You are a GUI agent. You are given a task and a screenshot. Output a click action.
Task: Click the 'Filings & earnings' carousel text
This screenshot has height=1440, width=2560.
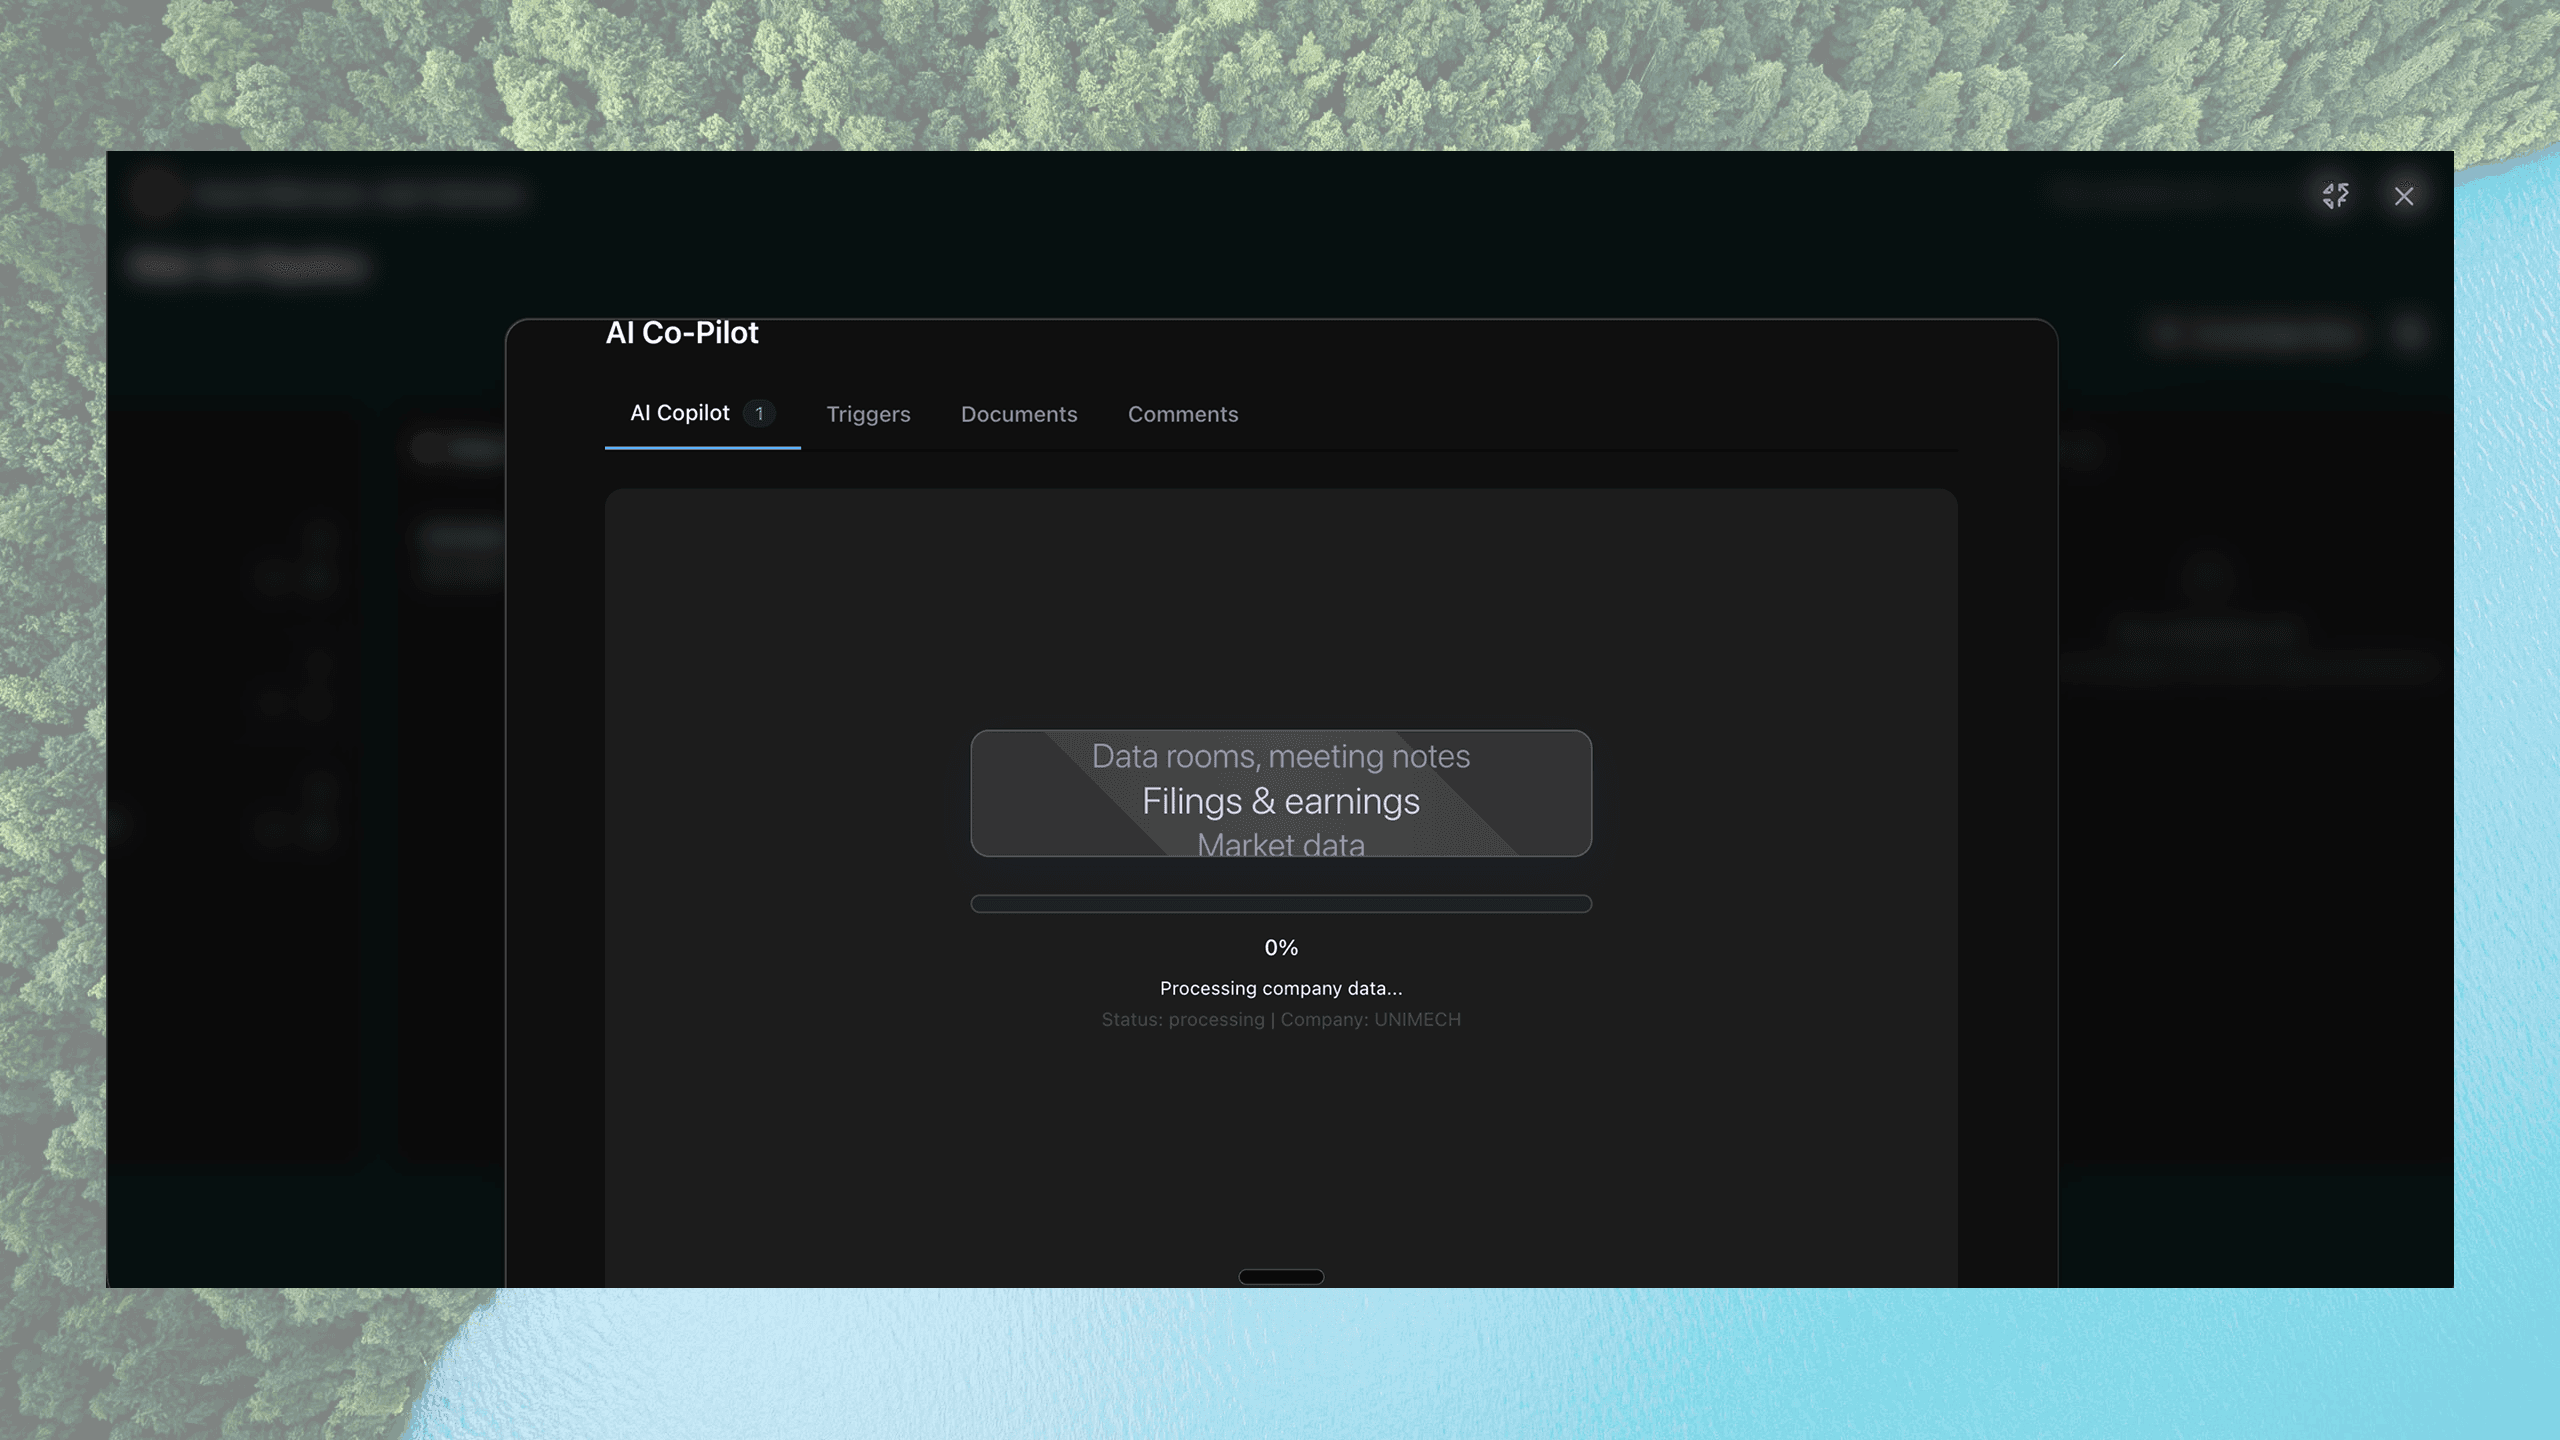coord(1281,801)
